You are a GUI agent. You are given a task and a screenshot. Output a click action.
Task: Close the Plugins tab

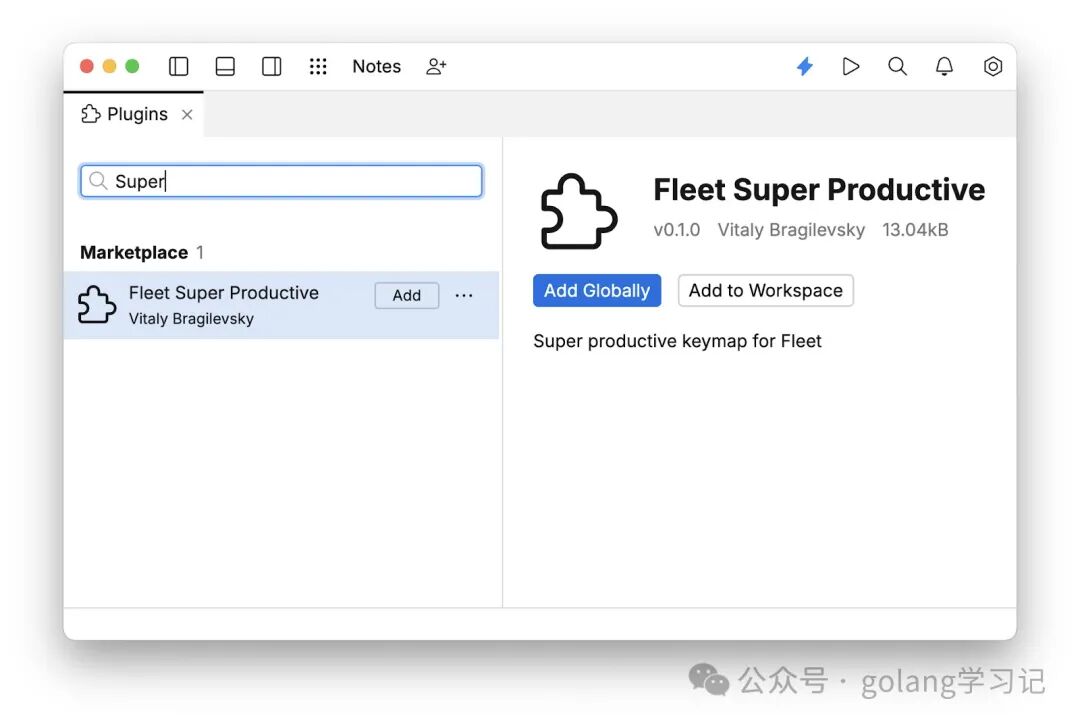click(x=187, y=115)
